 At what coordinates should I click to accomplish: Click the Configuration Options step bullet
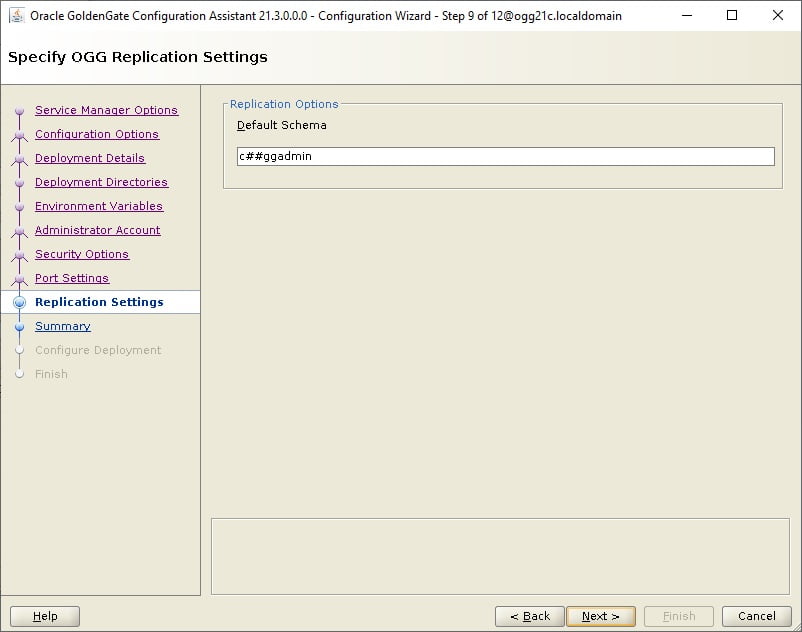19,135
